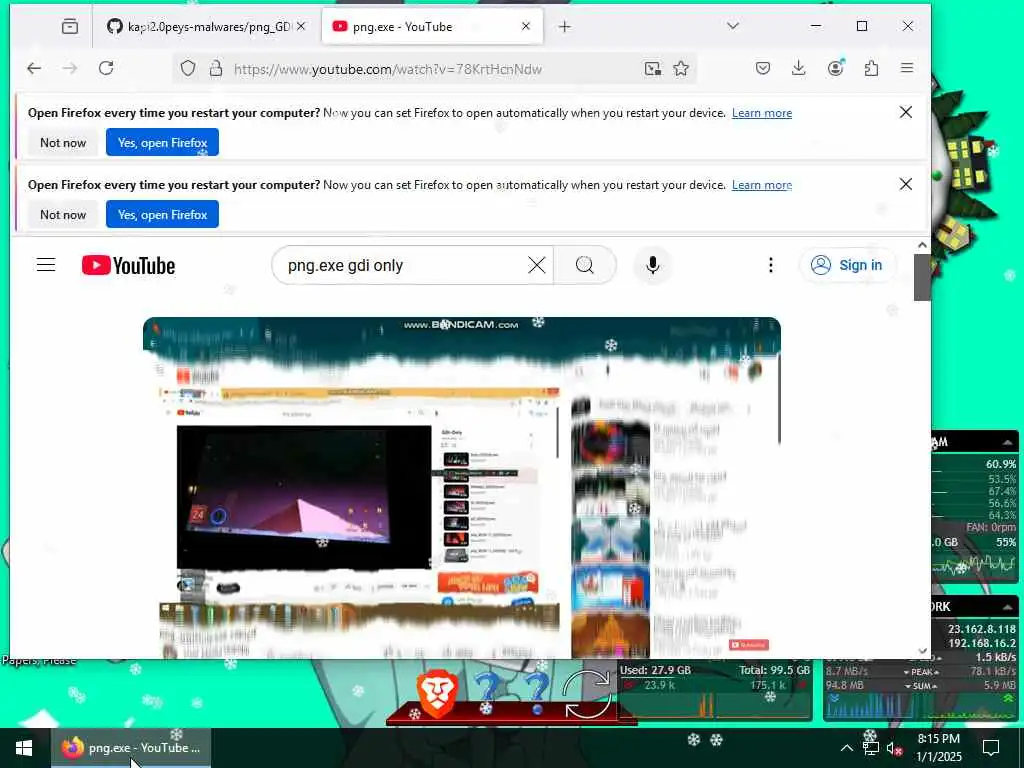Click Yes, open Firefox in first notification
Viewport: 1024px width, 768px height.
click(x=163, y=142)
